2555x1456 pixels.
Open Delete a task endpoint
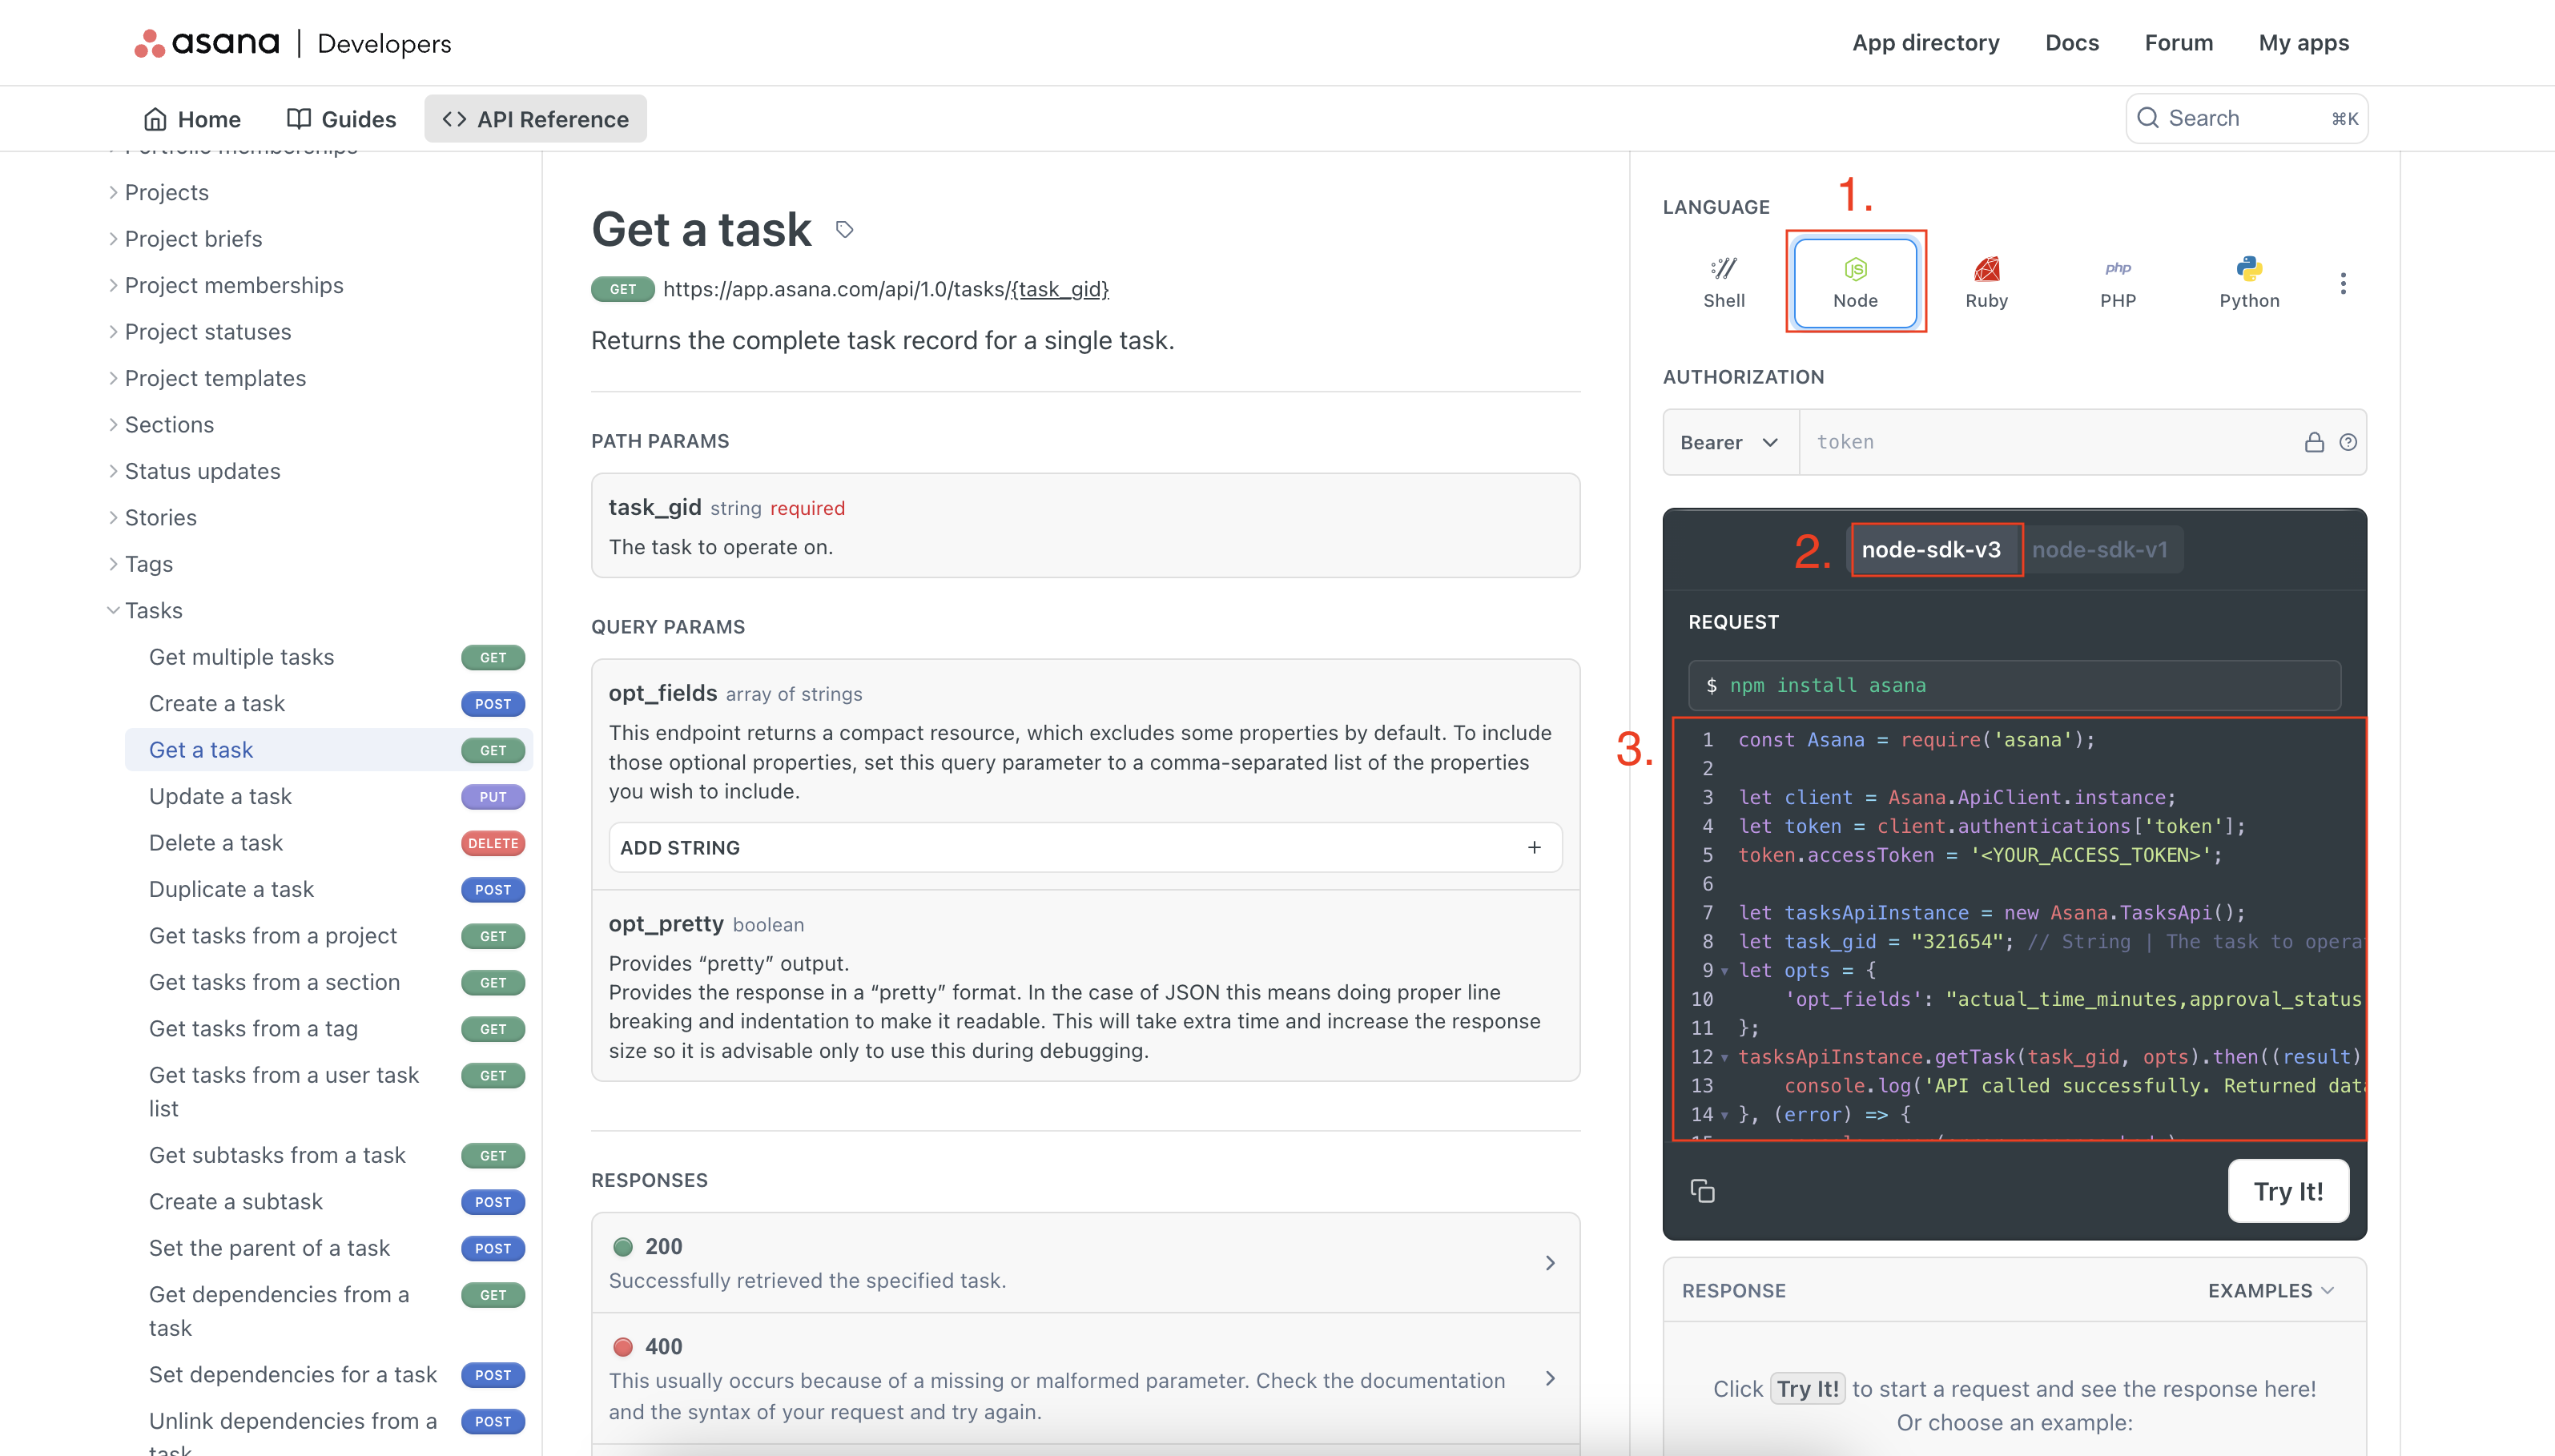pos(329,843)
